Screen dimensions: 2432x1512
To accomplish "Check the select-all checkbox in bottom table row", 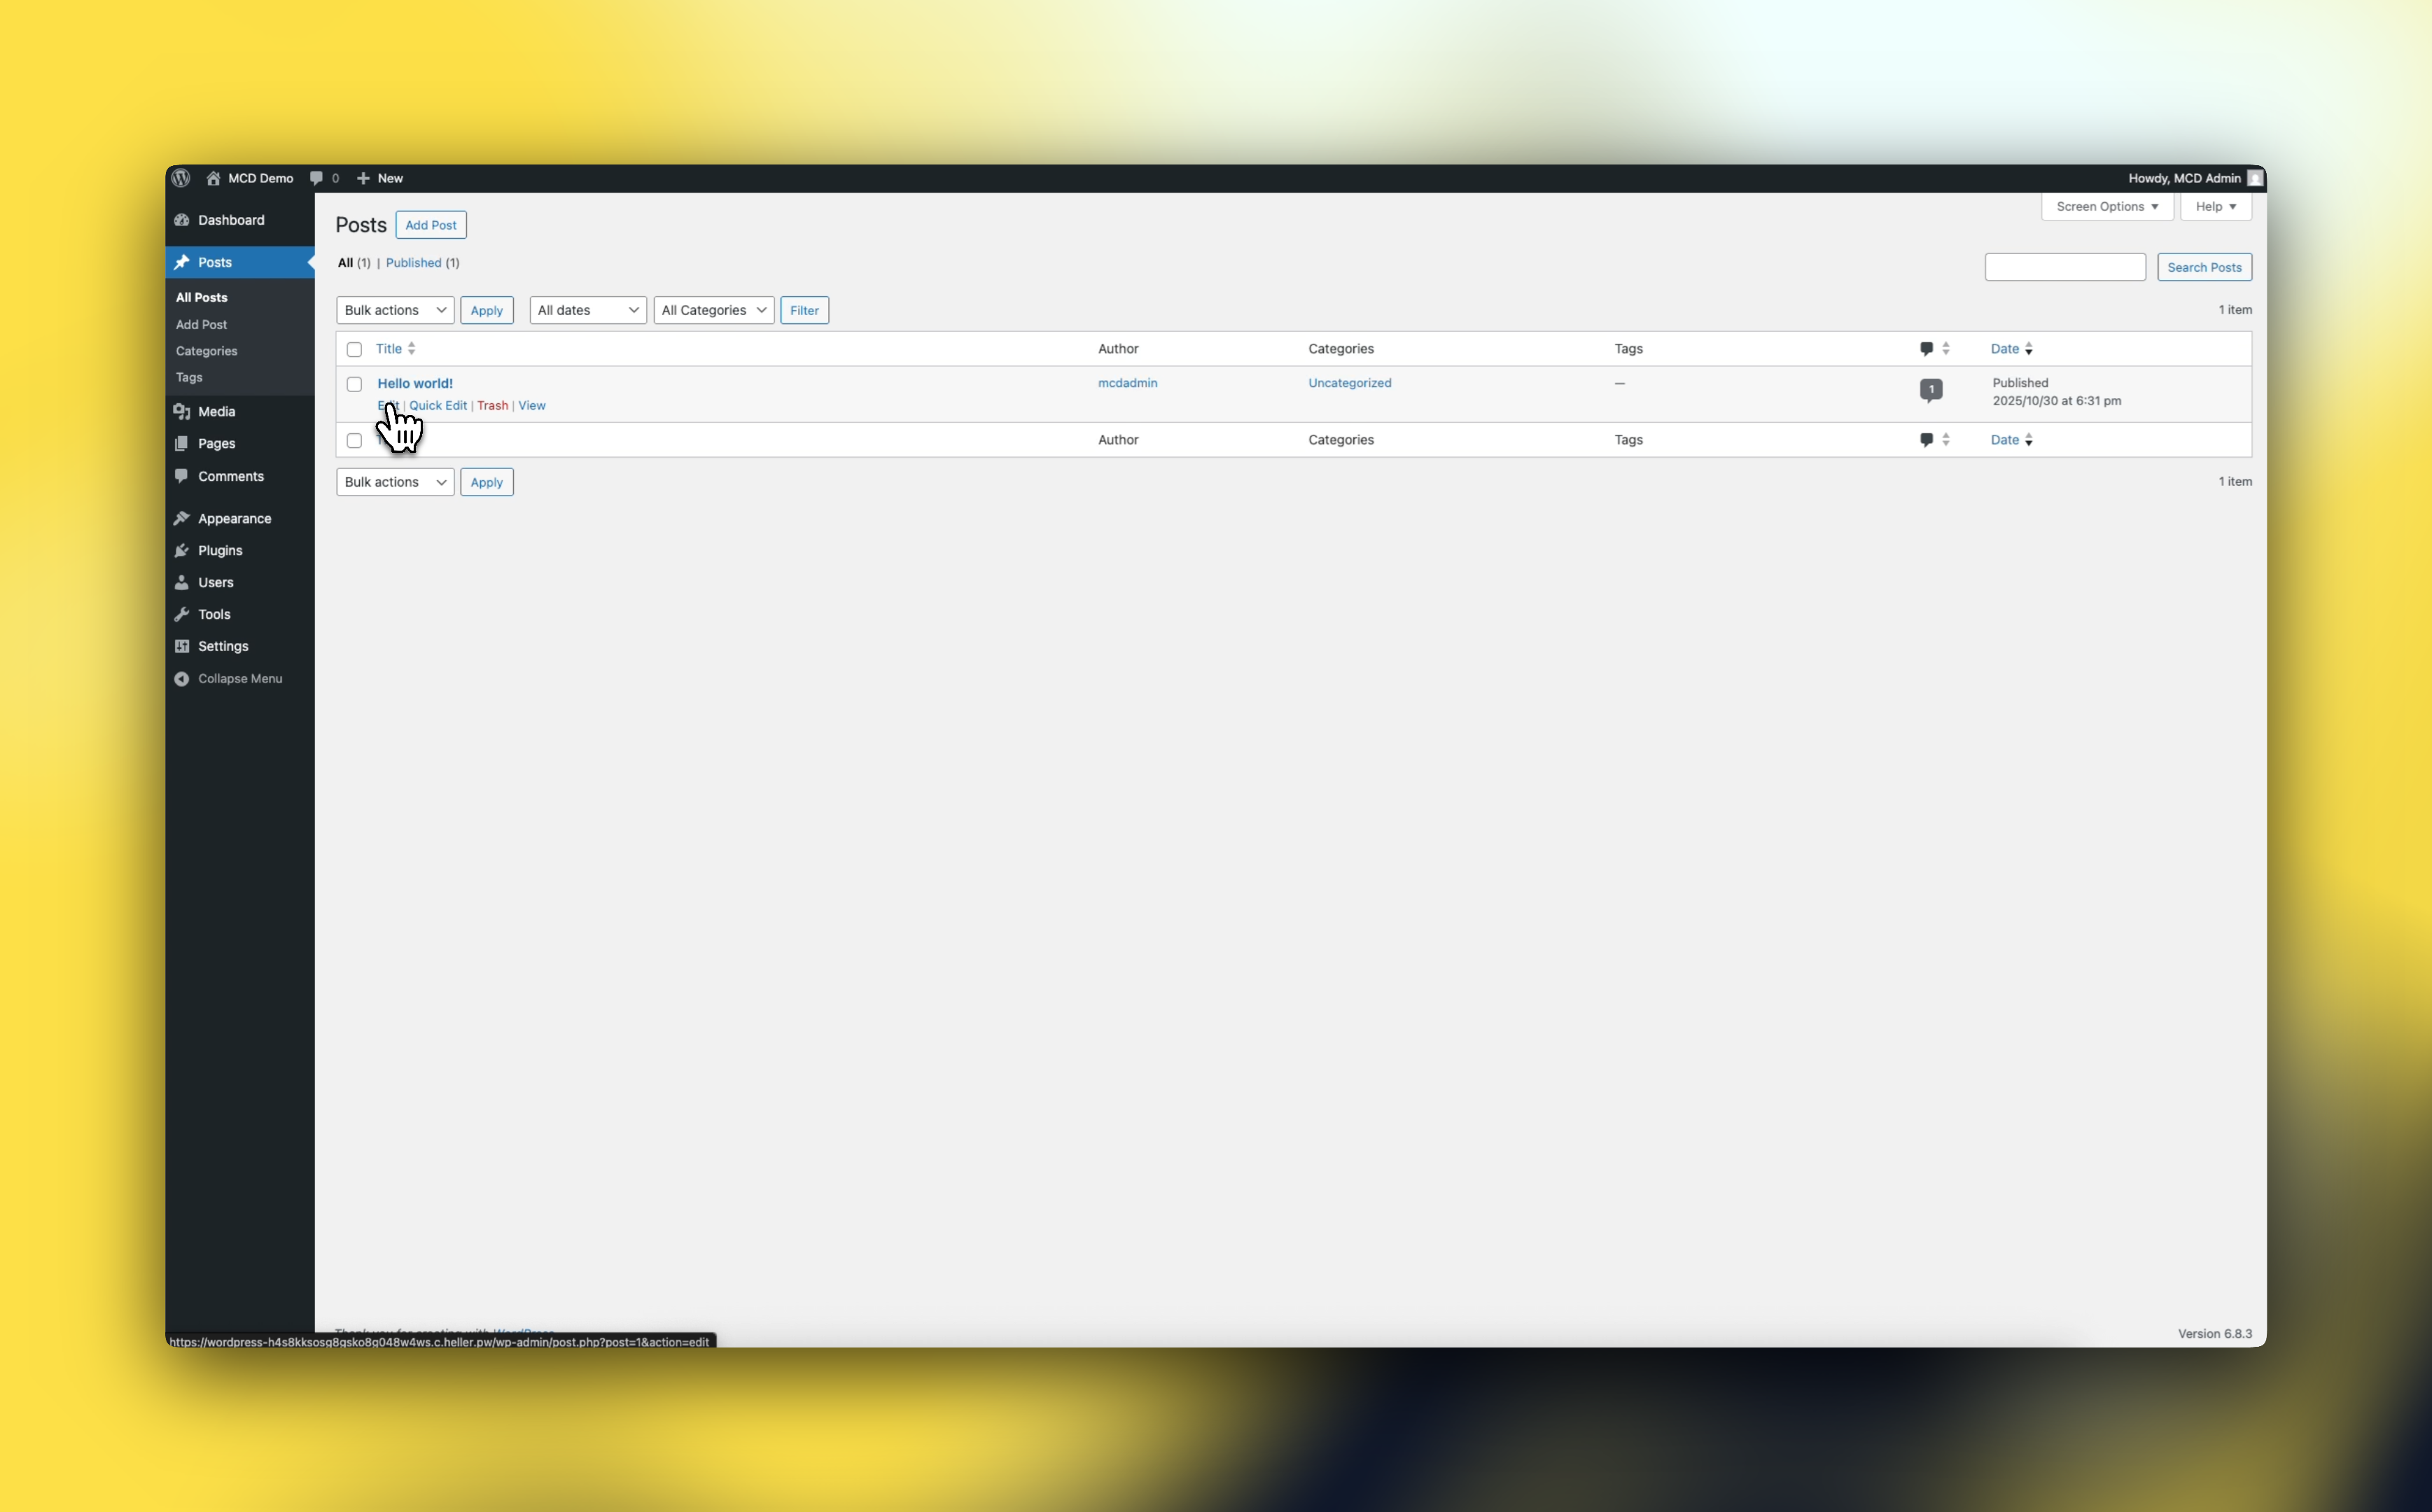I will point(355,440).
